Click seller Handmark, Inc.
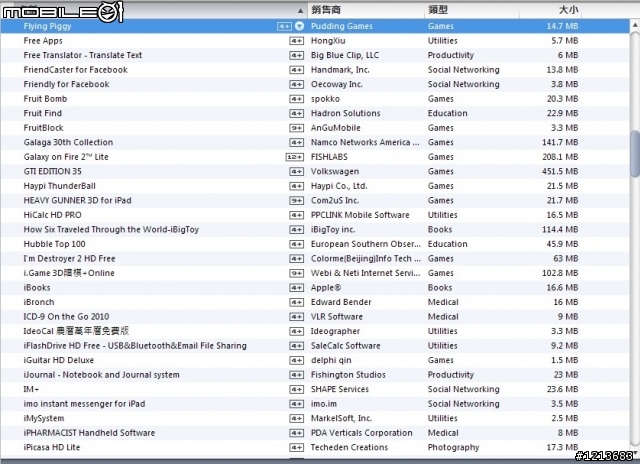Screen dimensions: 640x464 [x=340, y=70]
